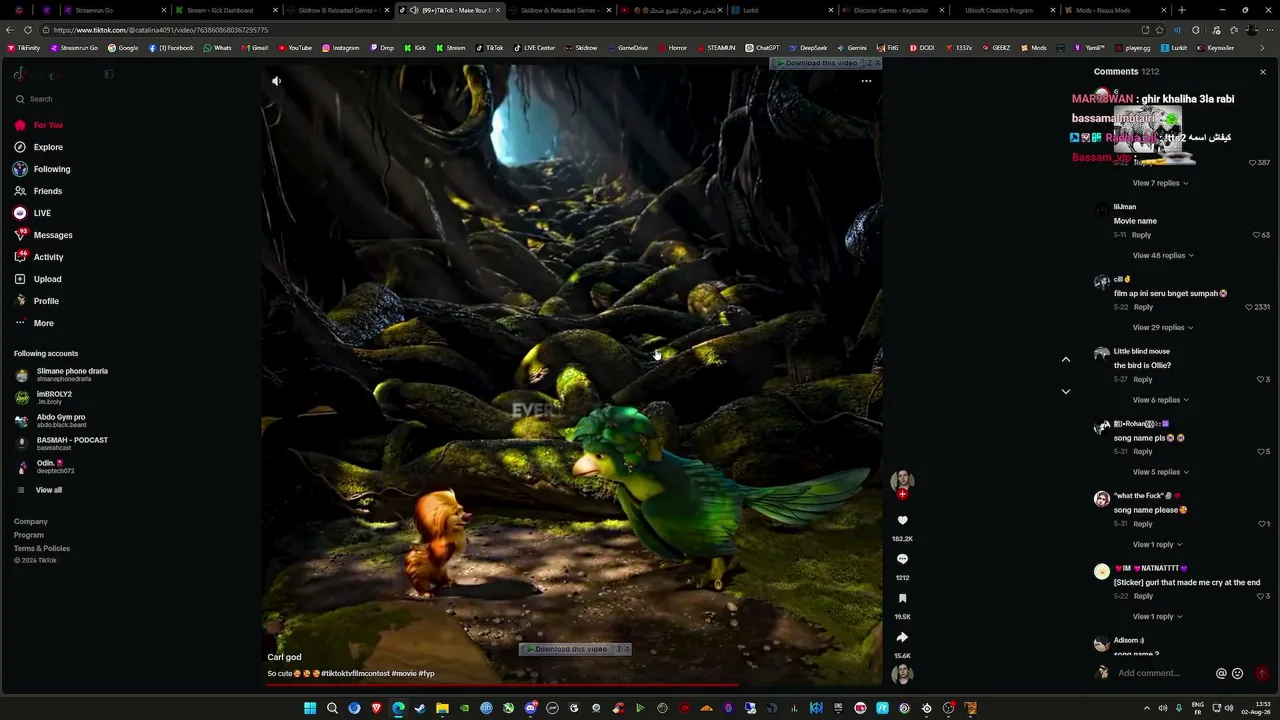Viewport: 1280px width, 720px height.
Task: Share the video with the arrow icon
Action: pyautogui.click(x=902, y=637)
